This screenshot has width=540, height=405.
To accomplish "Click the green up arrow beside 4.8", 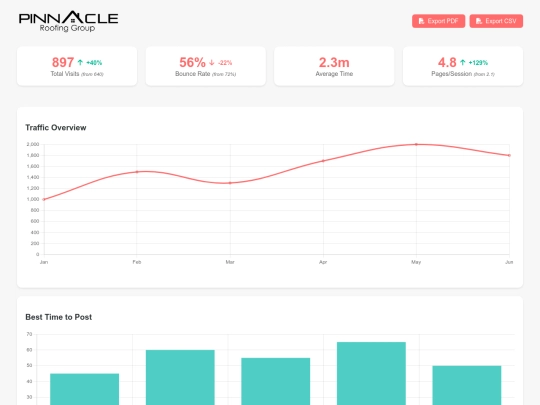I will (463, 62).
